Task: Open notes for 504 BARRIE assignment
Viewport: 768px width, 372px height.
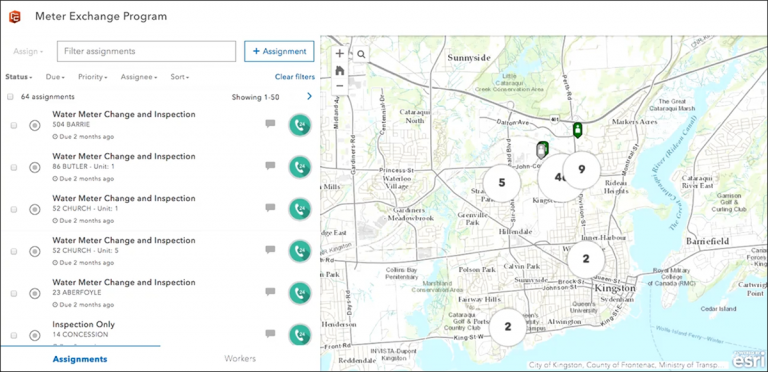Action: coord(270,124)
